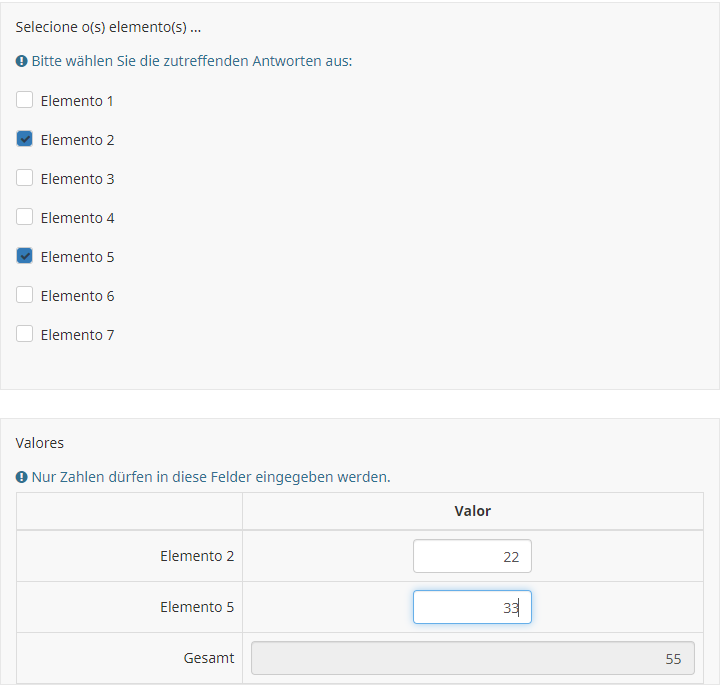Enable the Elemento 4 checkbox
The height and width of the screenshot is (692, 722).
pos(25,217)
